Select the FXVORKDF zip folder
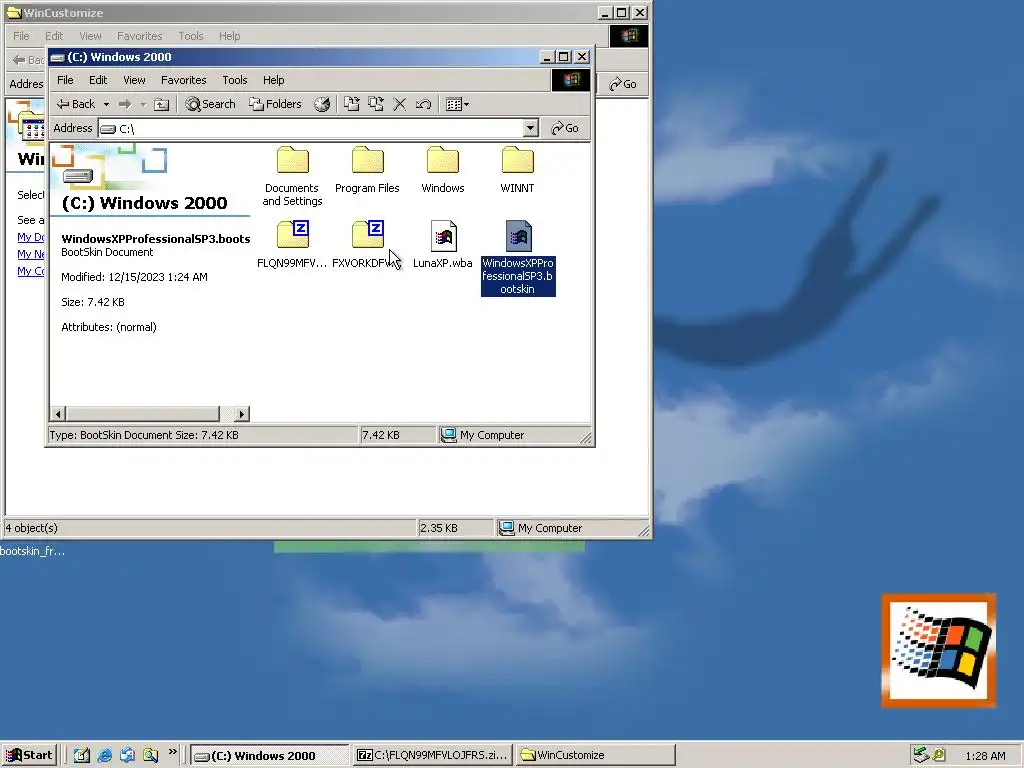The height and width of the screenshot is (768, 1024). [367, 244]
